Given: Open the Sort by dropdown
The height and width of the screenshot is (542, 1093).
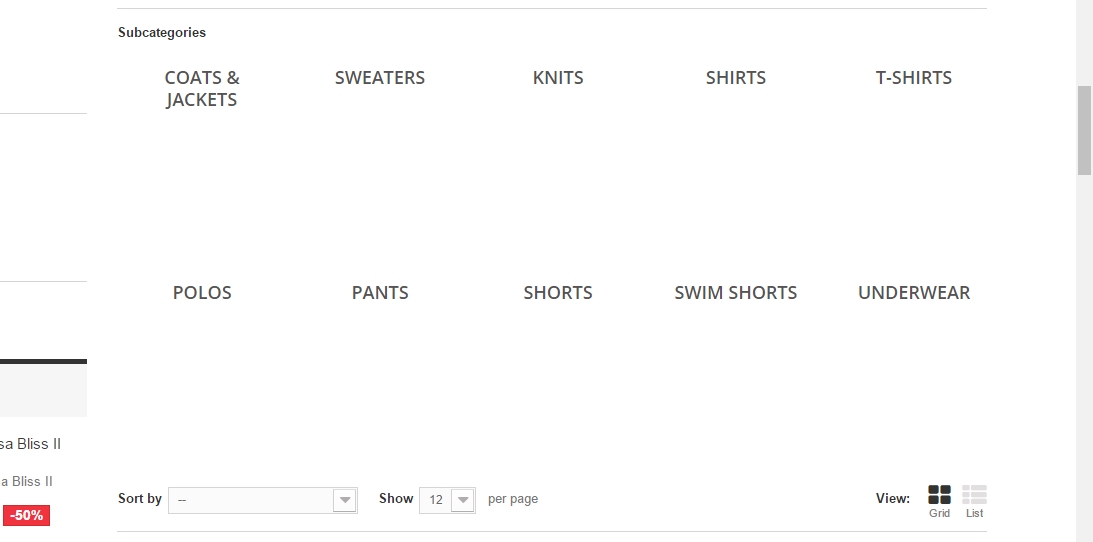Looking at the screenshot, I should coord(263,500).
